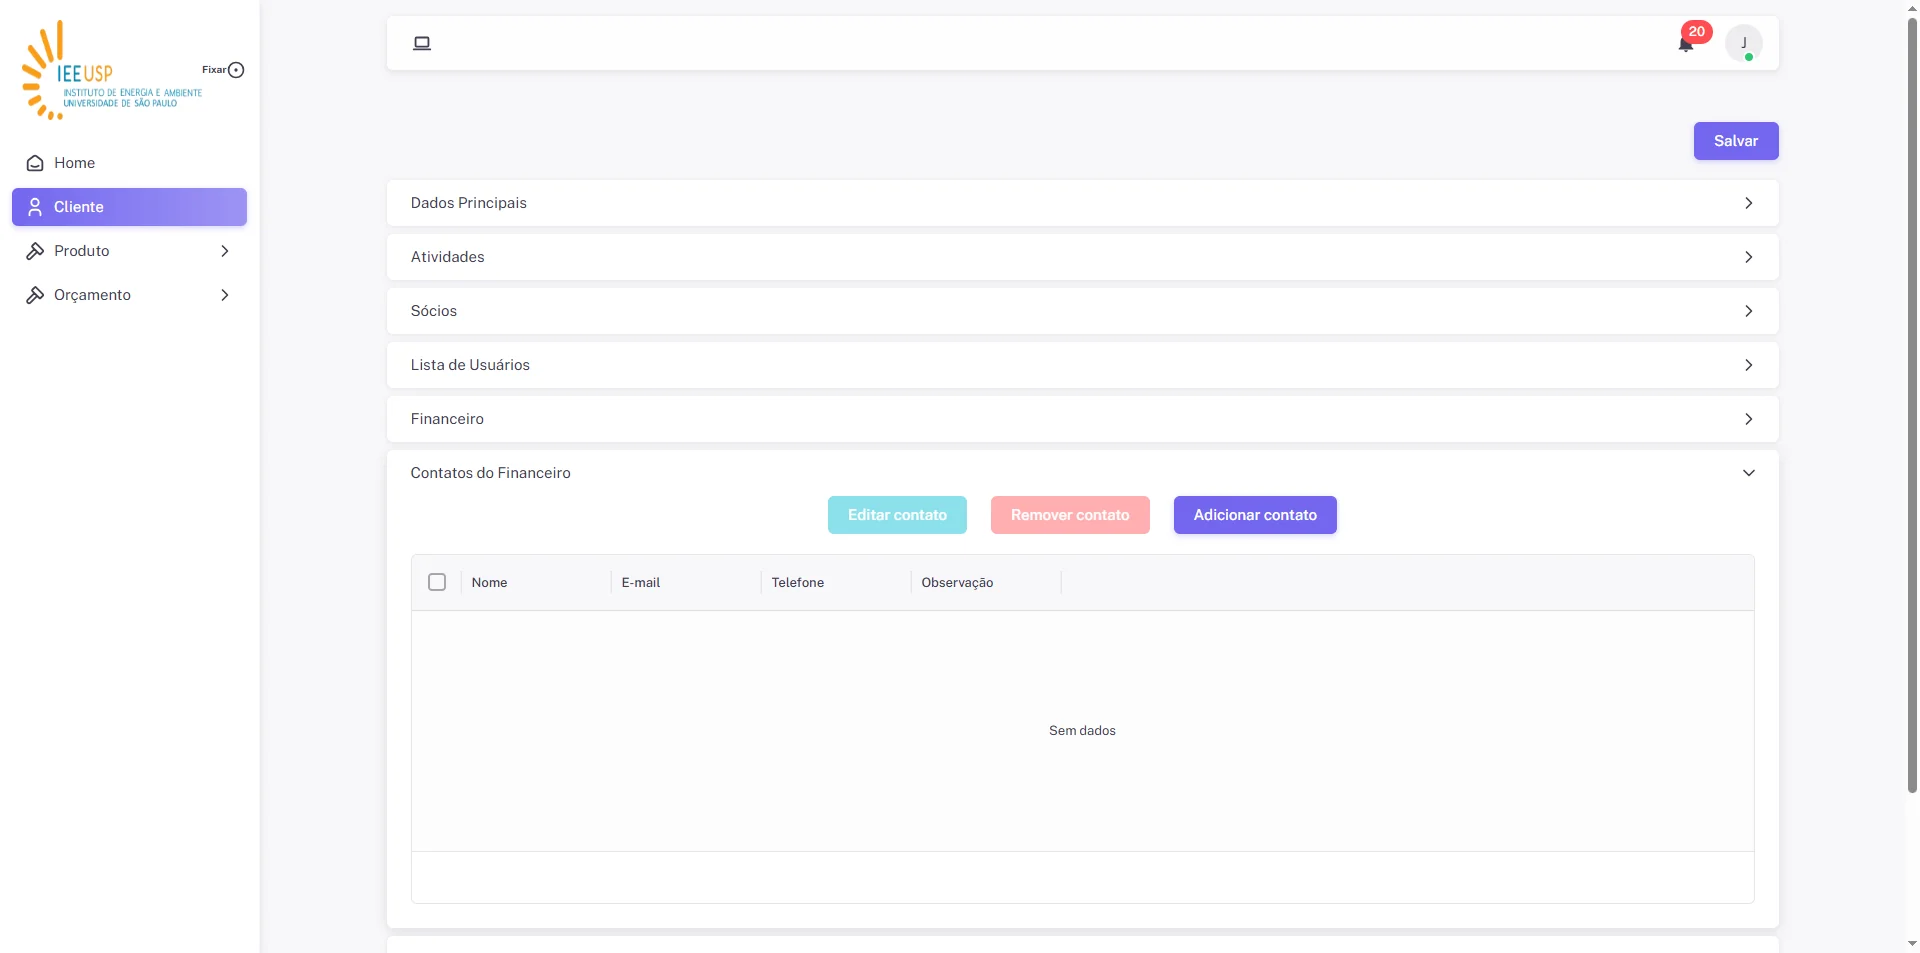Click the page vertical scrollbar
Image resolution: width=1920 pixels, height=953 pixels.
pos(1912,405)
